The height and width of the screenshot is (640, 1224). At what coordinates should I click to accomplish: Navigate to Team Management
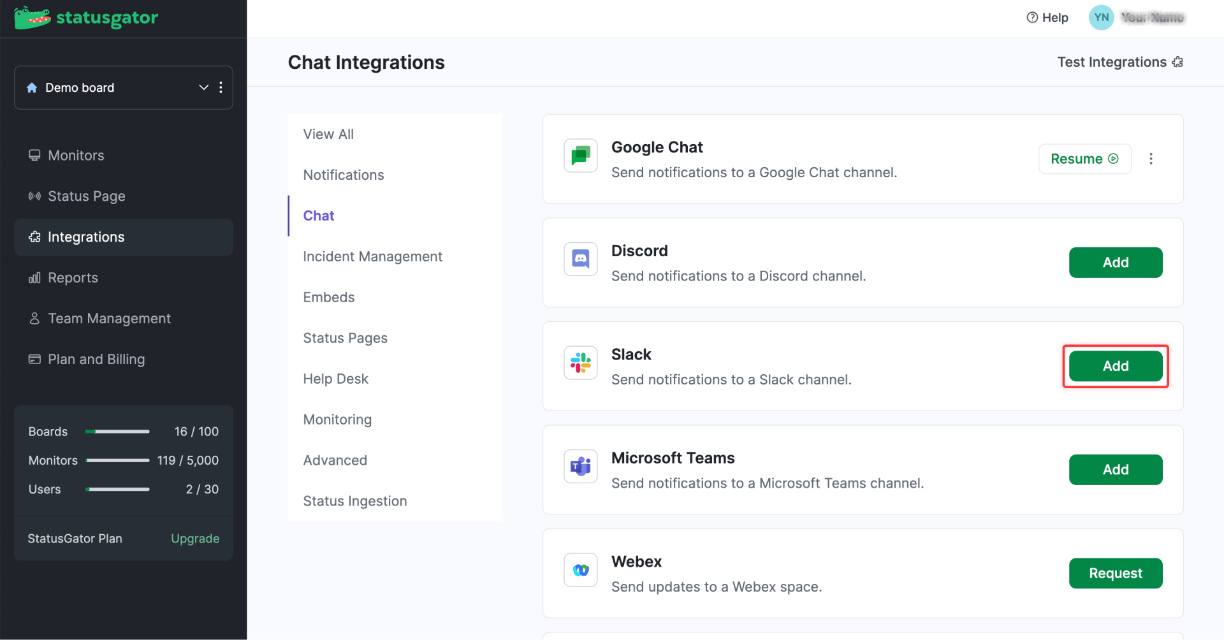click(124, 319)
